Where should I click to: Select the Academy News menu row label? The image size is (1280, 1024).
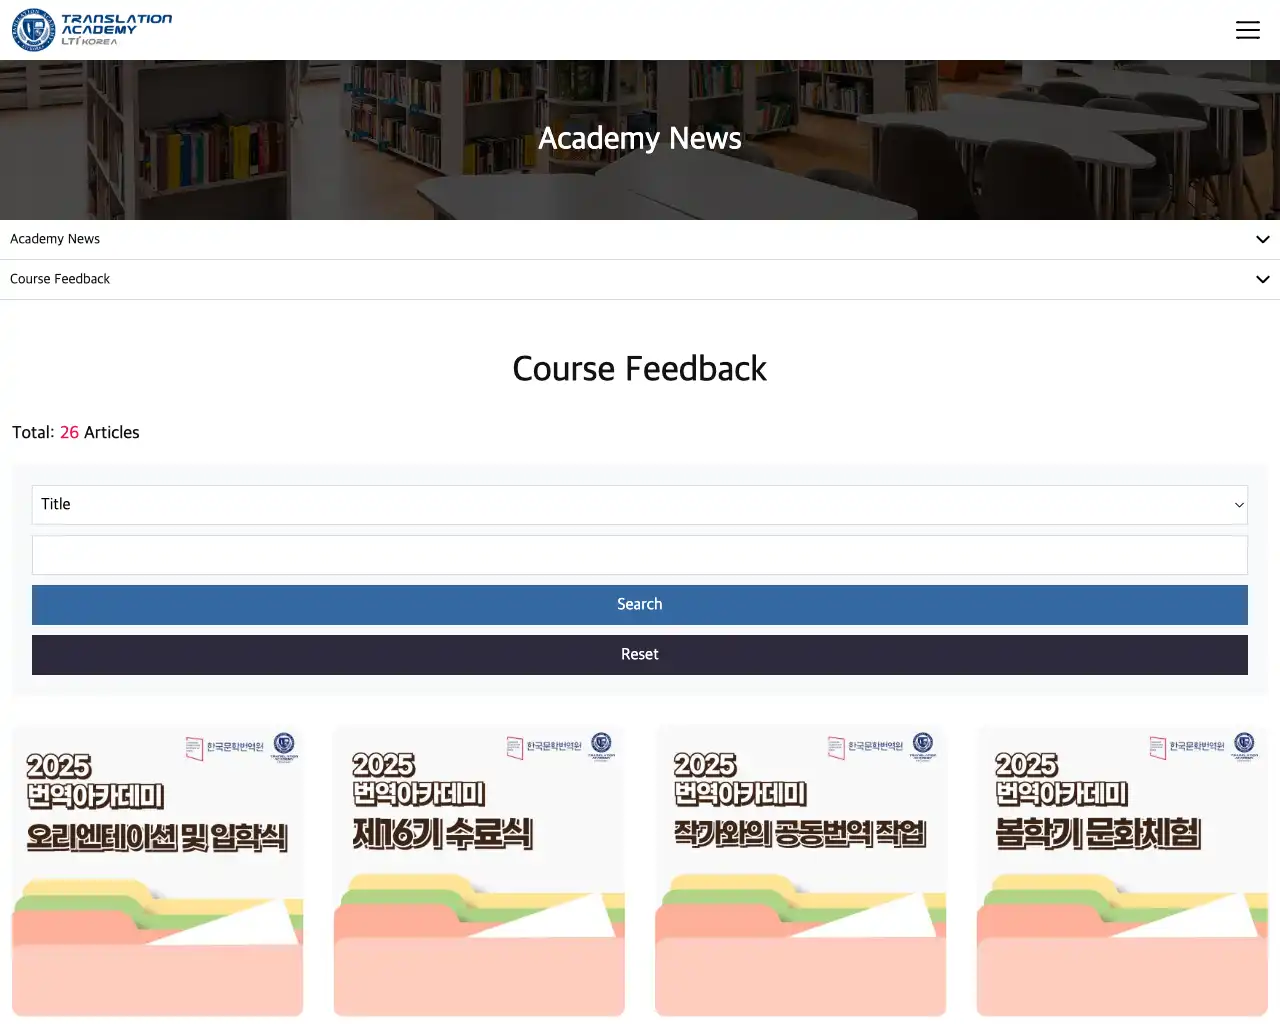coord(55,239)
